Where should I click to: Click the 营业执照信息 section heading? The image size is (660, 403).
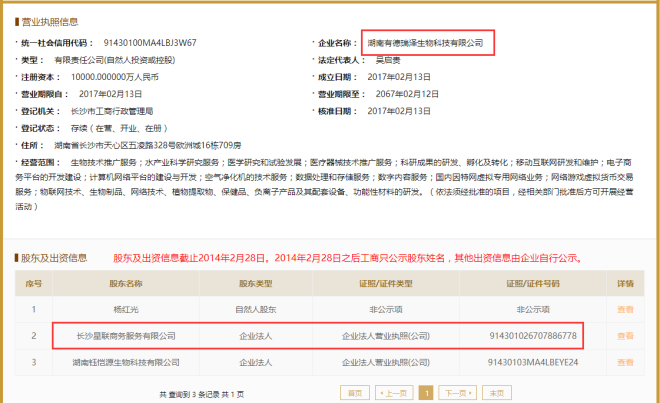click(x=50, y=22)
